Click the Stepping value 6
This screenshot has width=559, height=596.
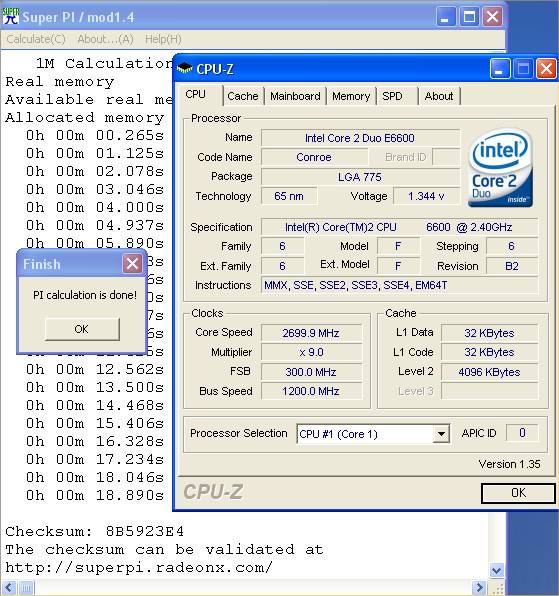tap(512, 246)
